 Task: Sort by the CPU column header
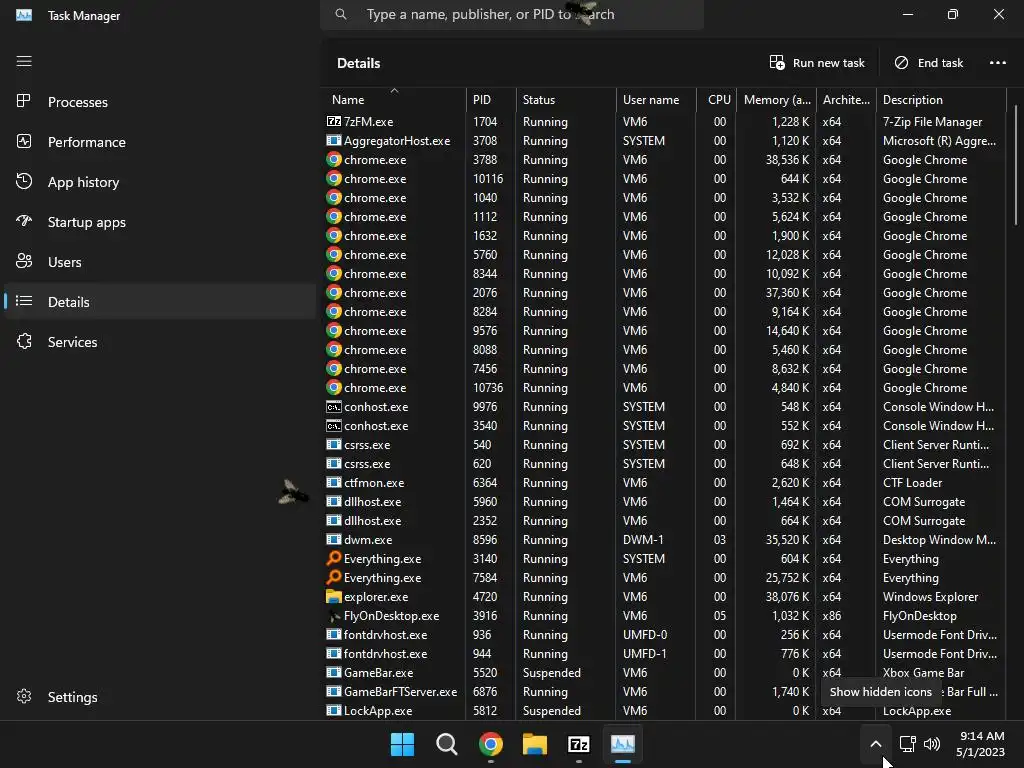click(716, 100)
